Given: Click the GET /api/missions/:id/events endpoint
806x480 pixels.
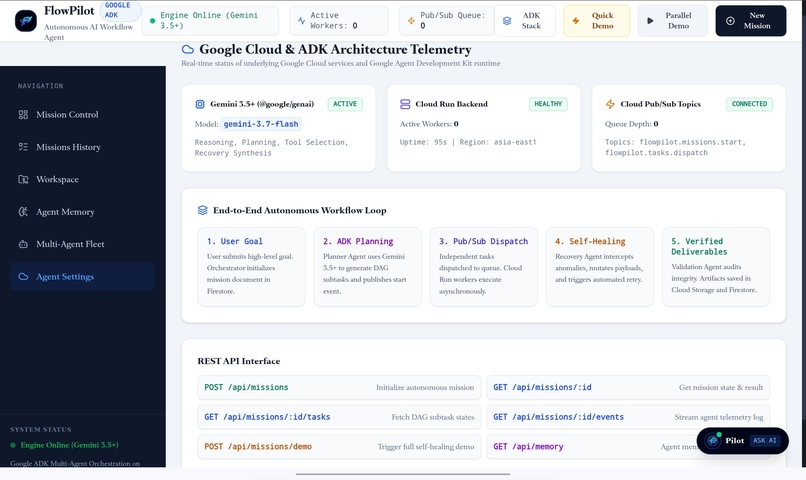Looking at the screenshot, I should click(x=628, y=417).
